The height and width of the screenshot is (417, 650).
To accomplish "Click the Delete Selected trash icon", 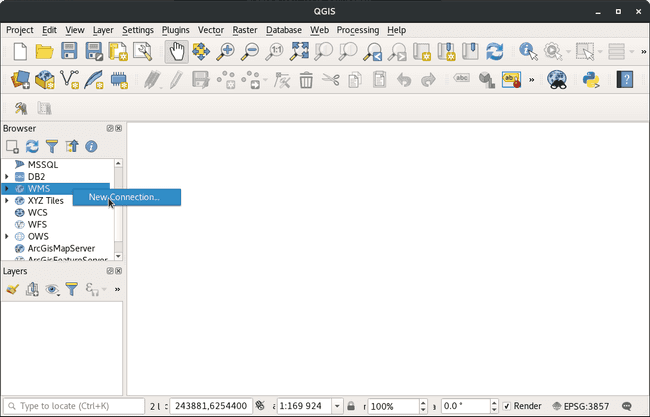I will tap(306, 80).
